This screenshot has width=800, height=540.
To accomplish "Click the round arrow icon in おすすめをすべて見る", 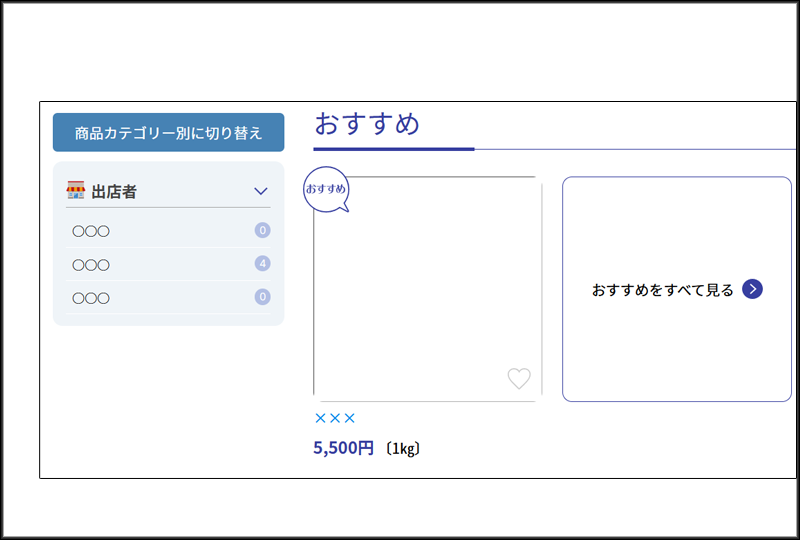I will 752,289.
